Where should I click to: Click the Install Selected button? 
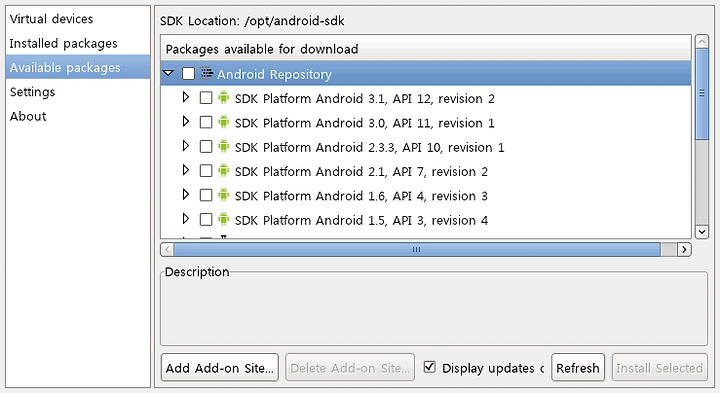click(659, 367)
